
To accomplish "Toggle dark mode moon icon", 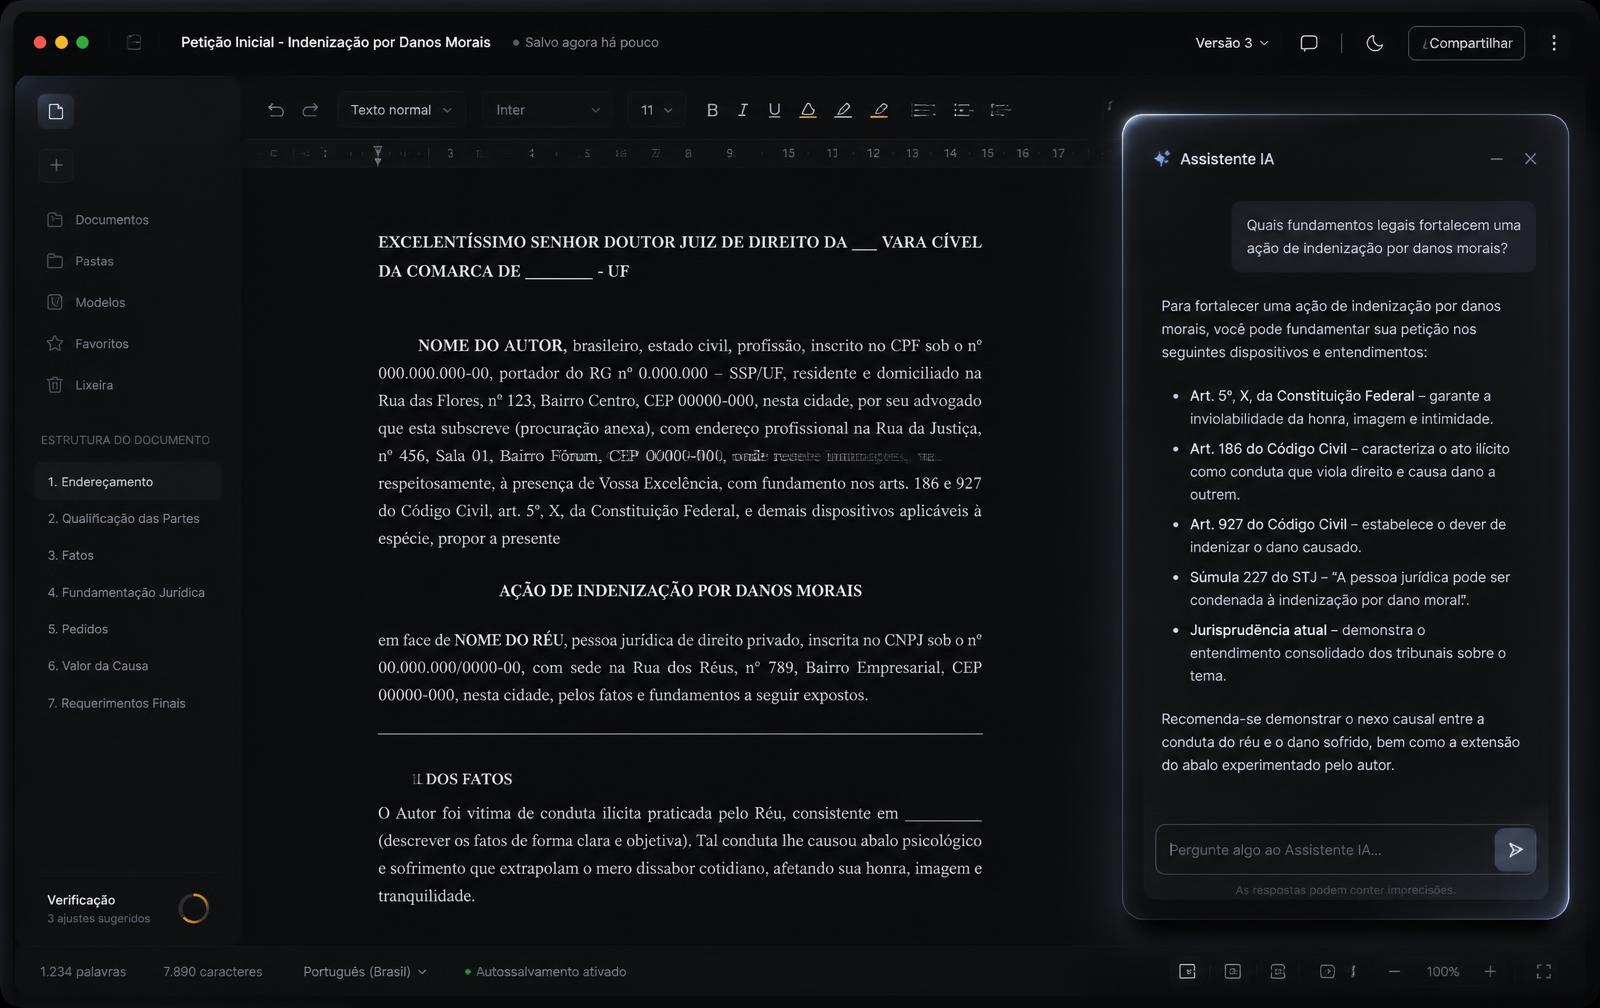I will [x=1375, y=43].
